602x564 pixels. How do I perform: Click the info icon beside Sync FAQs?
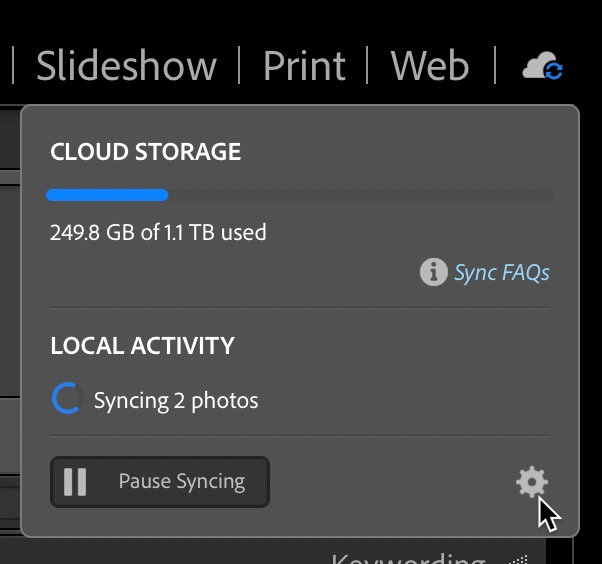tap(433, 272)
